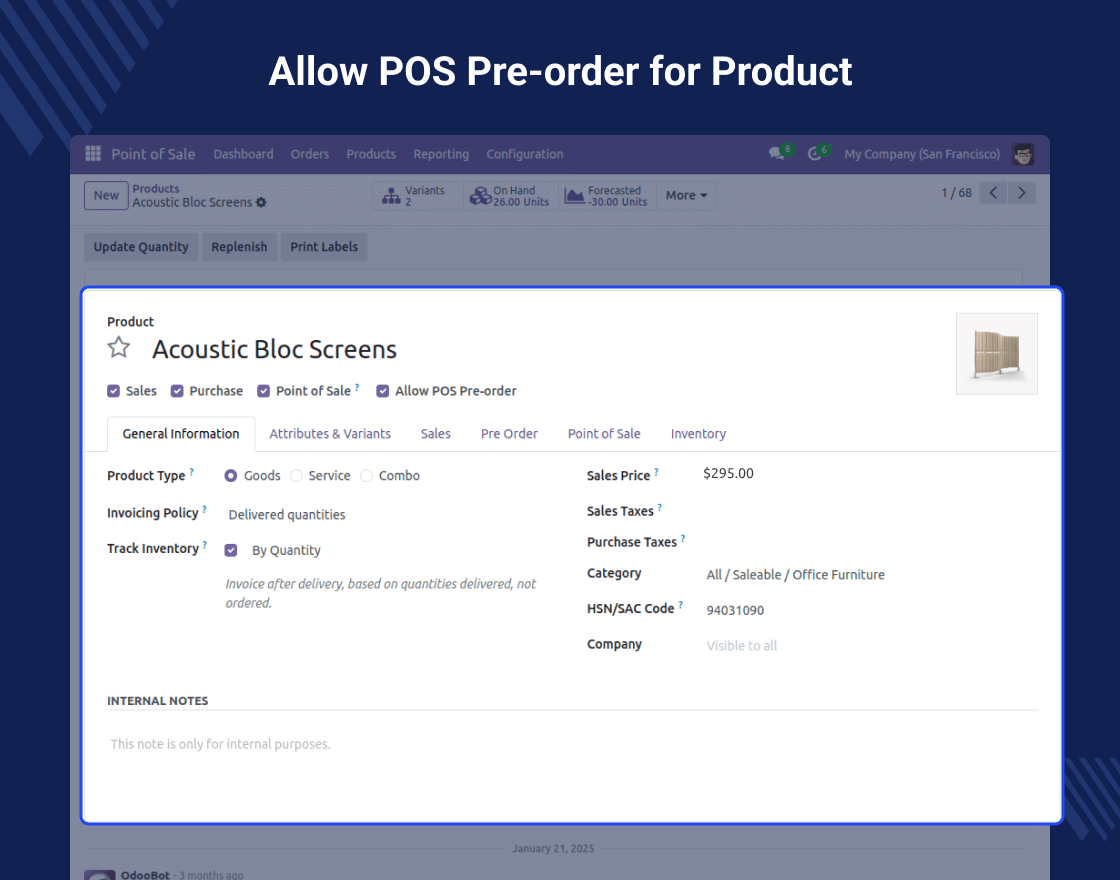Open Orders menu

(309, 154)
